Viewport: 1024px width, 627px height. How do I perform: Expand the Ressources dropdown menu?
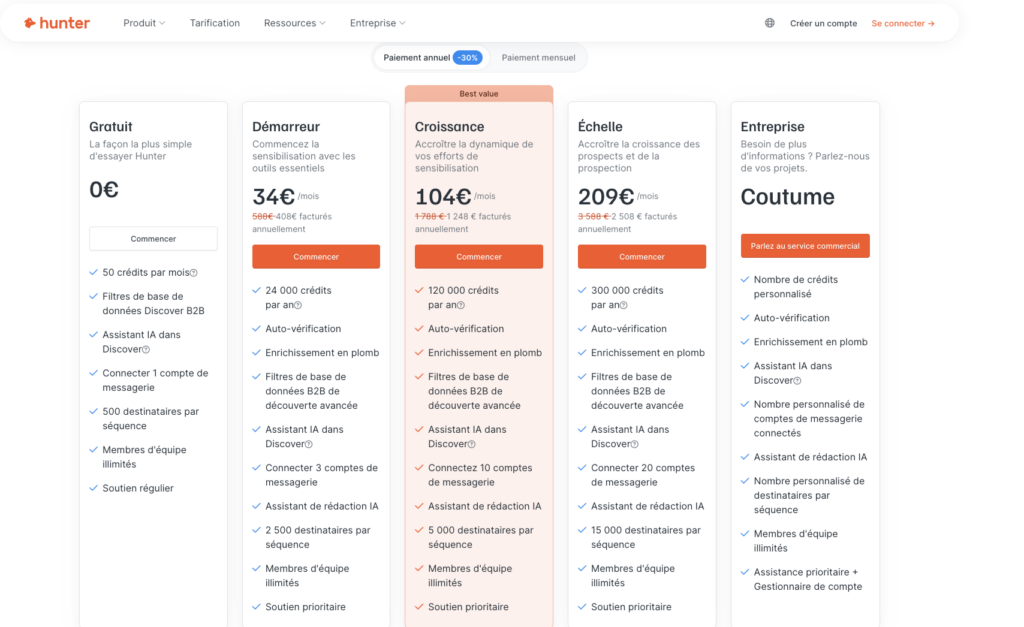[294, 23]
